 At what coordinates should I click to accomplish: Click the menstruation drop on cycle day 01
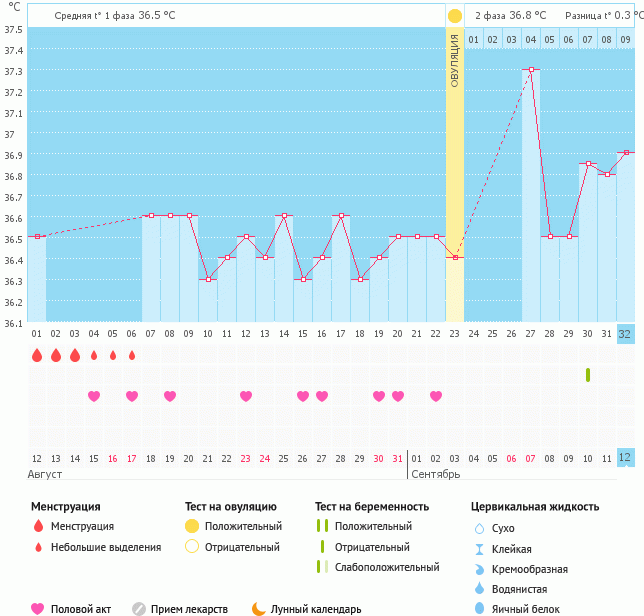pos(36,355)
